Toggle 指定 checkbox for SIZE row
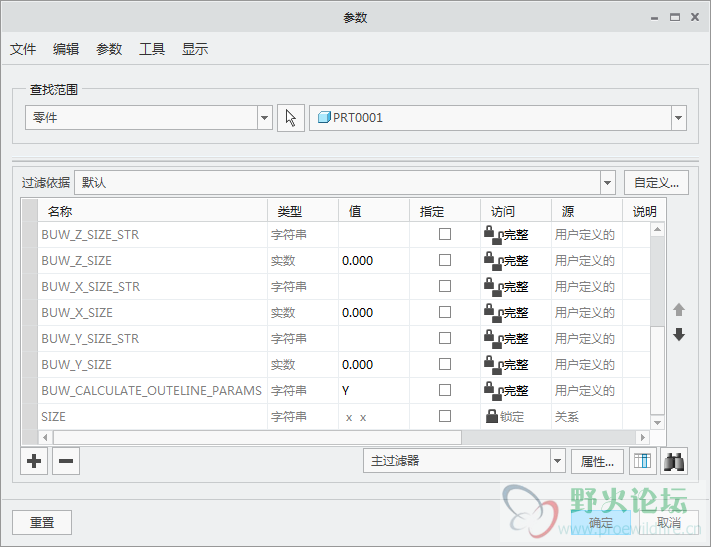Image resolution: width=711 pixels, height=547 pixels. coord(445,416)
